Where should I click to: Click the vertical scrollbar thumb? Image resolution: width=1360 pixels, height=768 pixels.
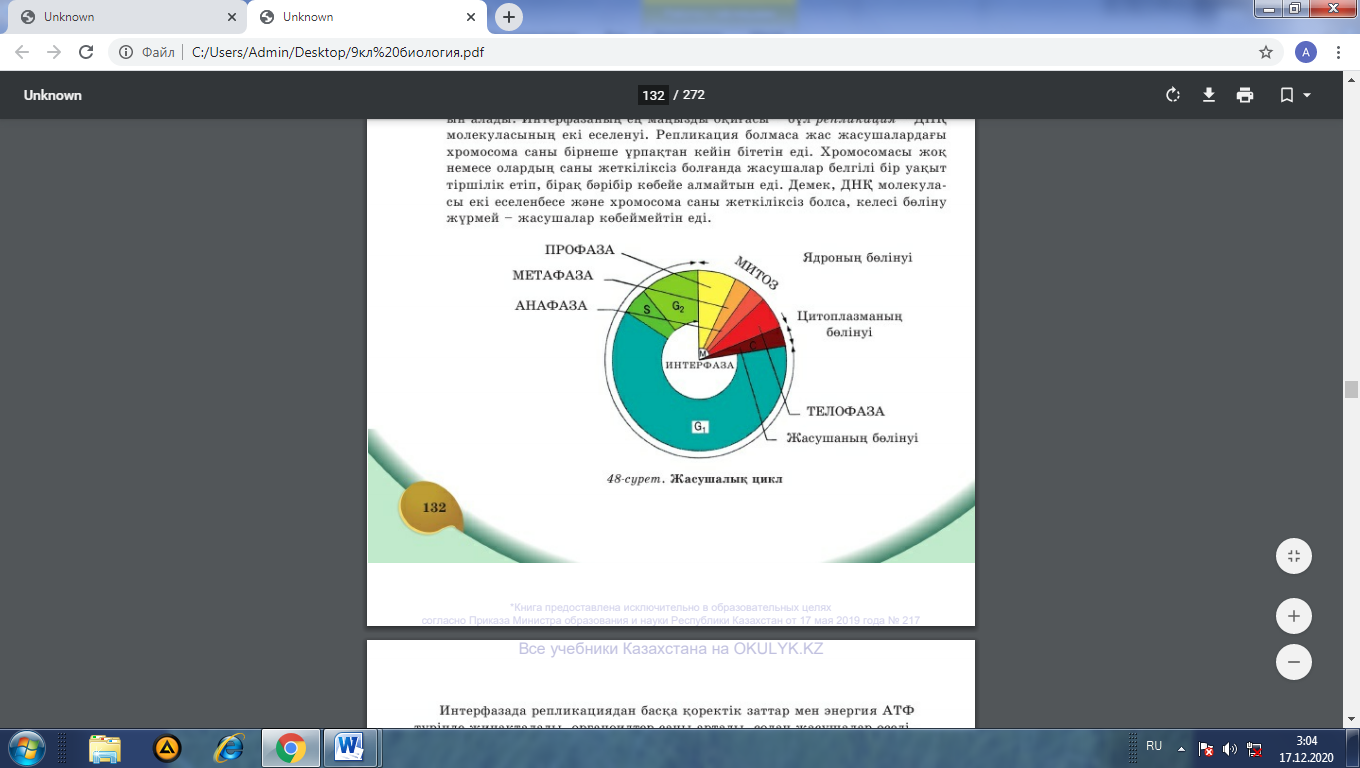(x=1351, y=390)
